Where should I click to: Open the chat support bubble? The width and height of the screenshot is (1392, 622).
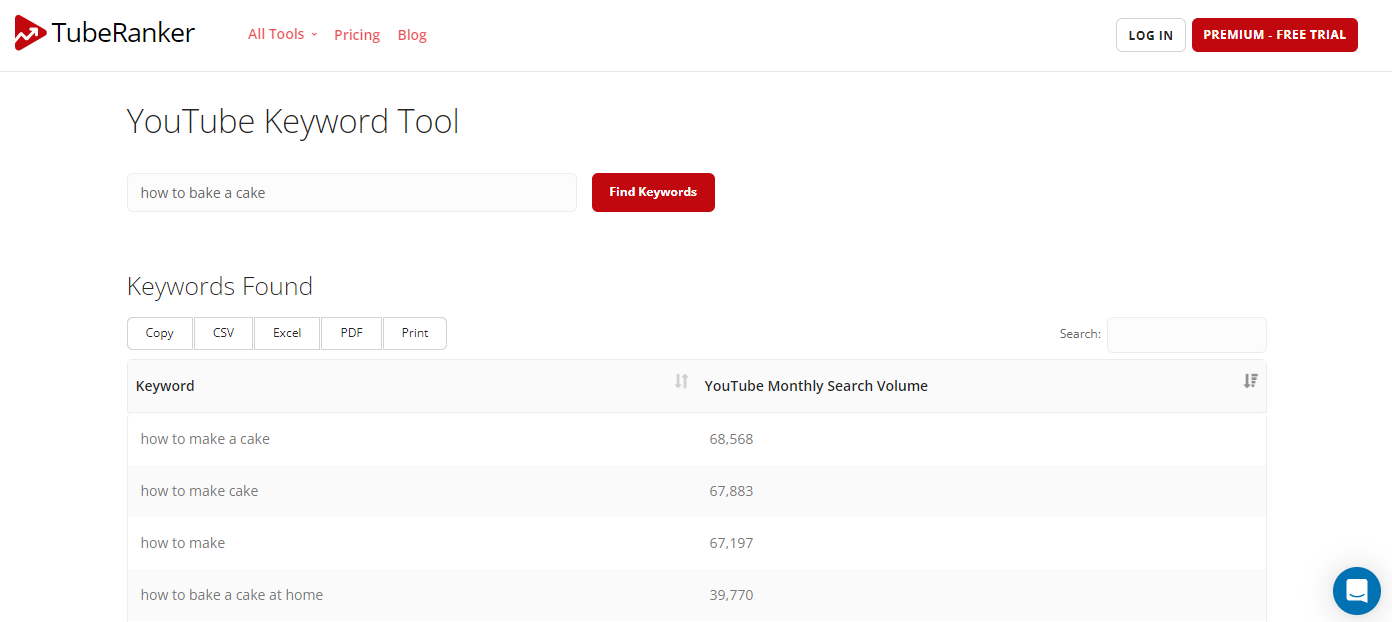(1357, 591)
